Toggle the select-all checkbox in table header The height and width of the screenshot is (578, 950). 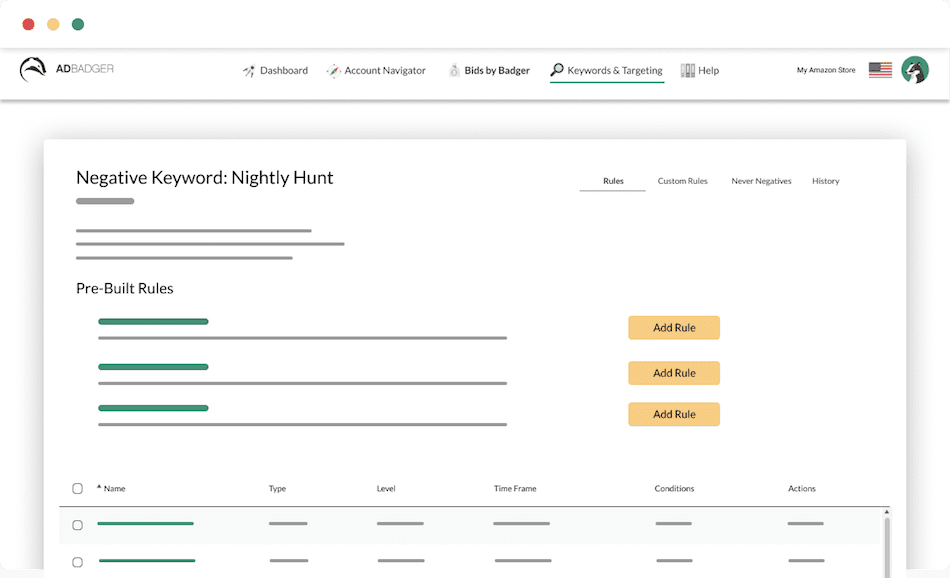point(78,489)
